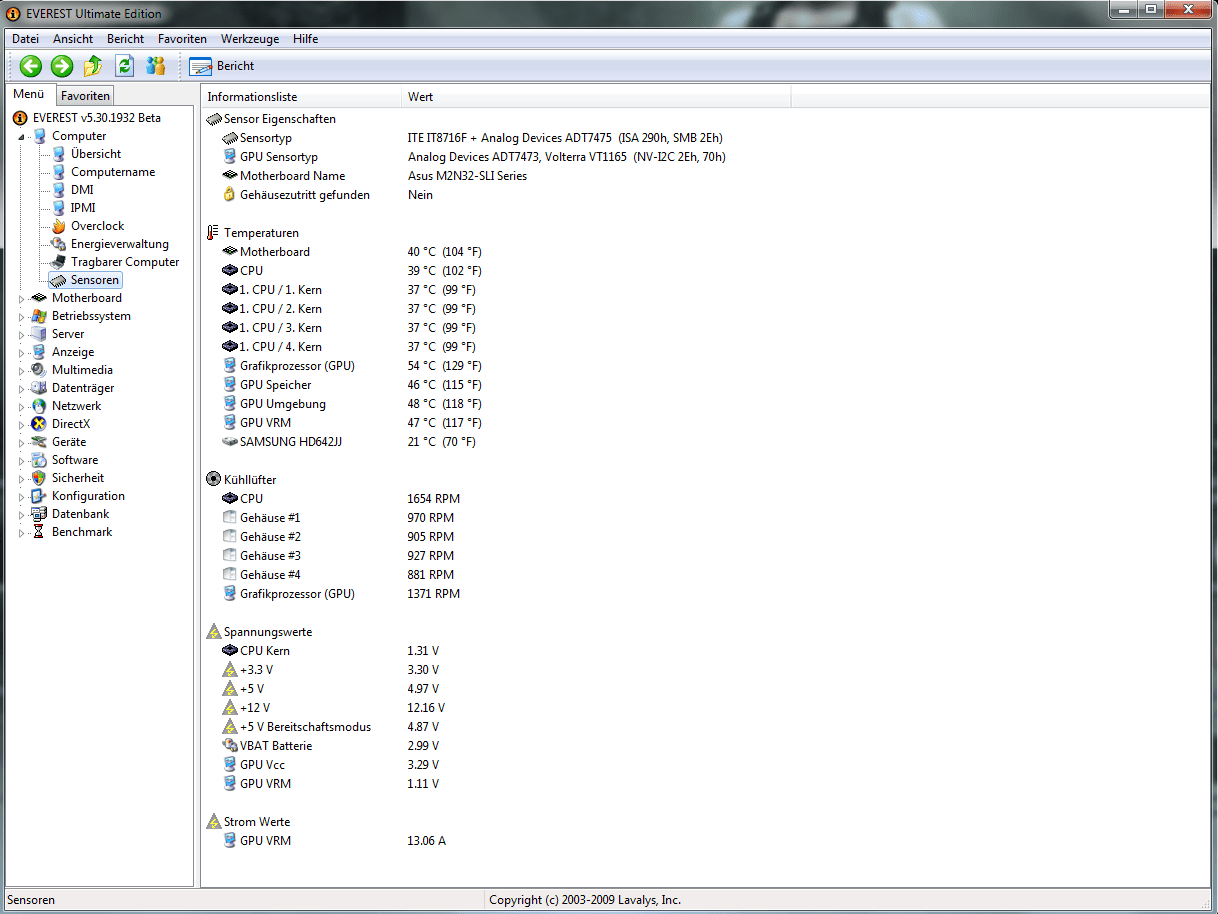Screen dimensions: 1218x914
Task: Expand the Sicherheit tree node
Action: pyautogui.click(x=22, y=478)
